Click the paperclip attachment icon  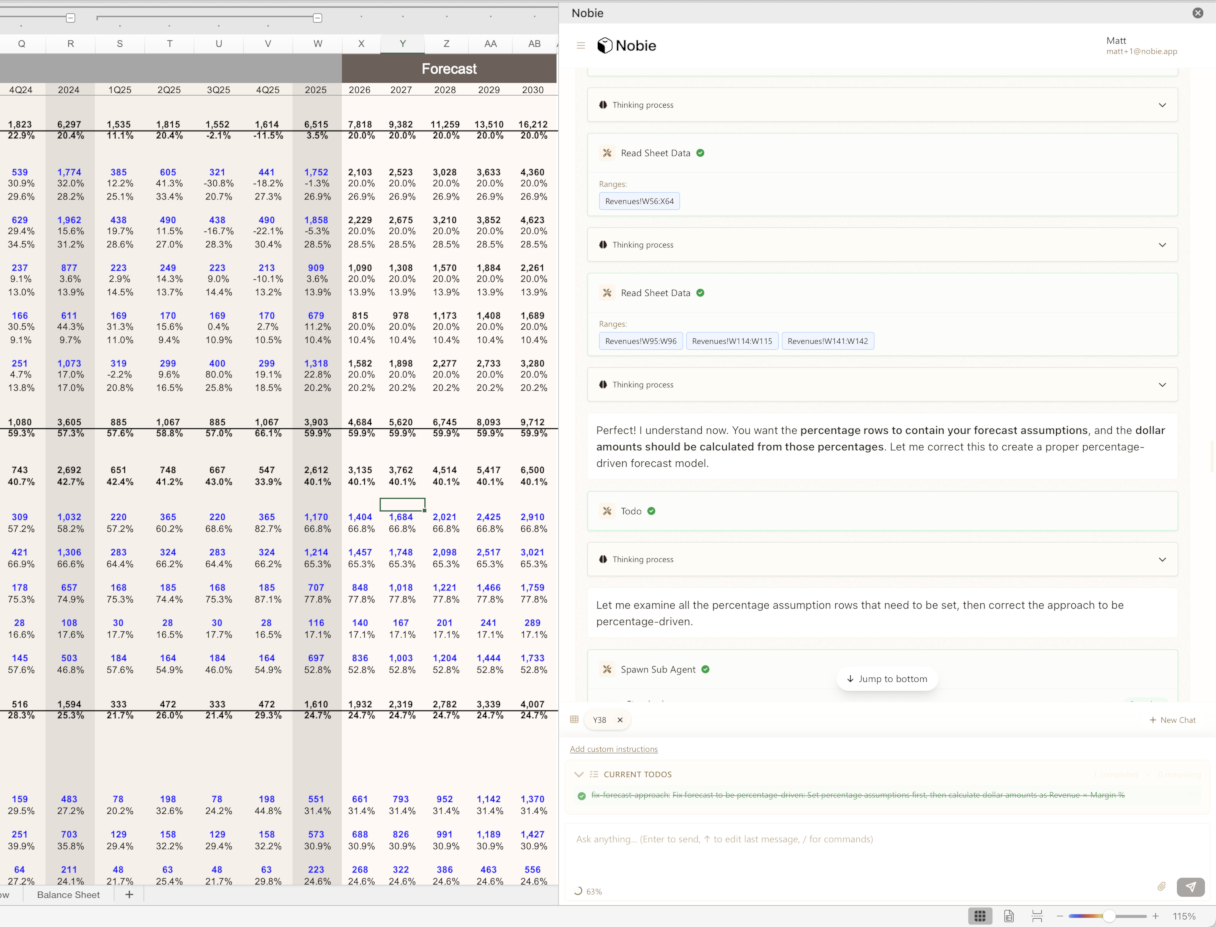(1162, 886)
